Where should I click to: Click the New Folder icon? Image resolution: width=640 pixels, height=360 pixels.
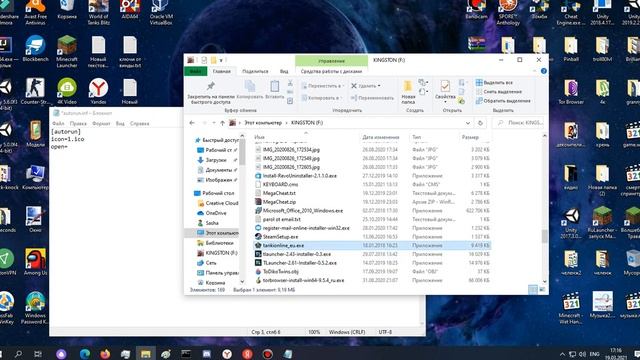coord(408,87)
